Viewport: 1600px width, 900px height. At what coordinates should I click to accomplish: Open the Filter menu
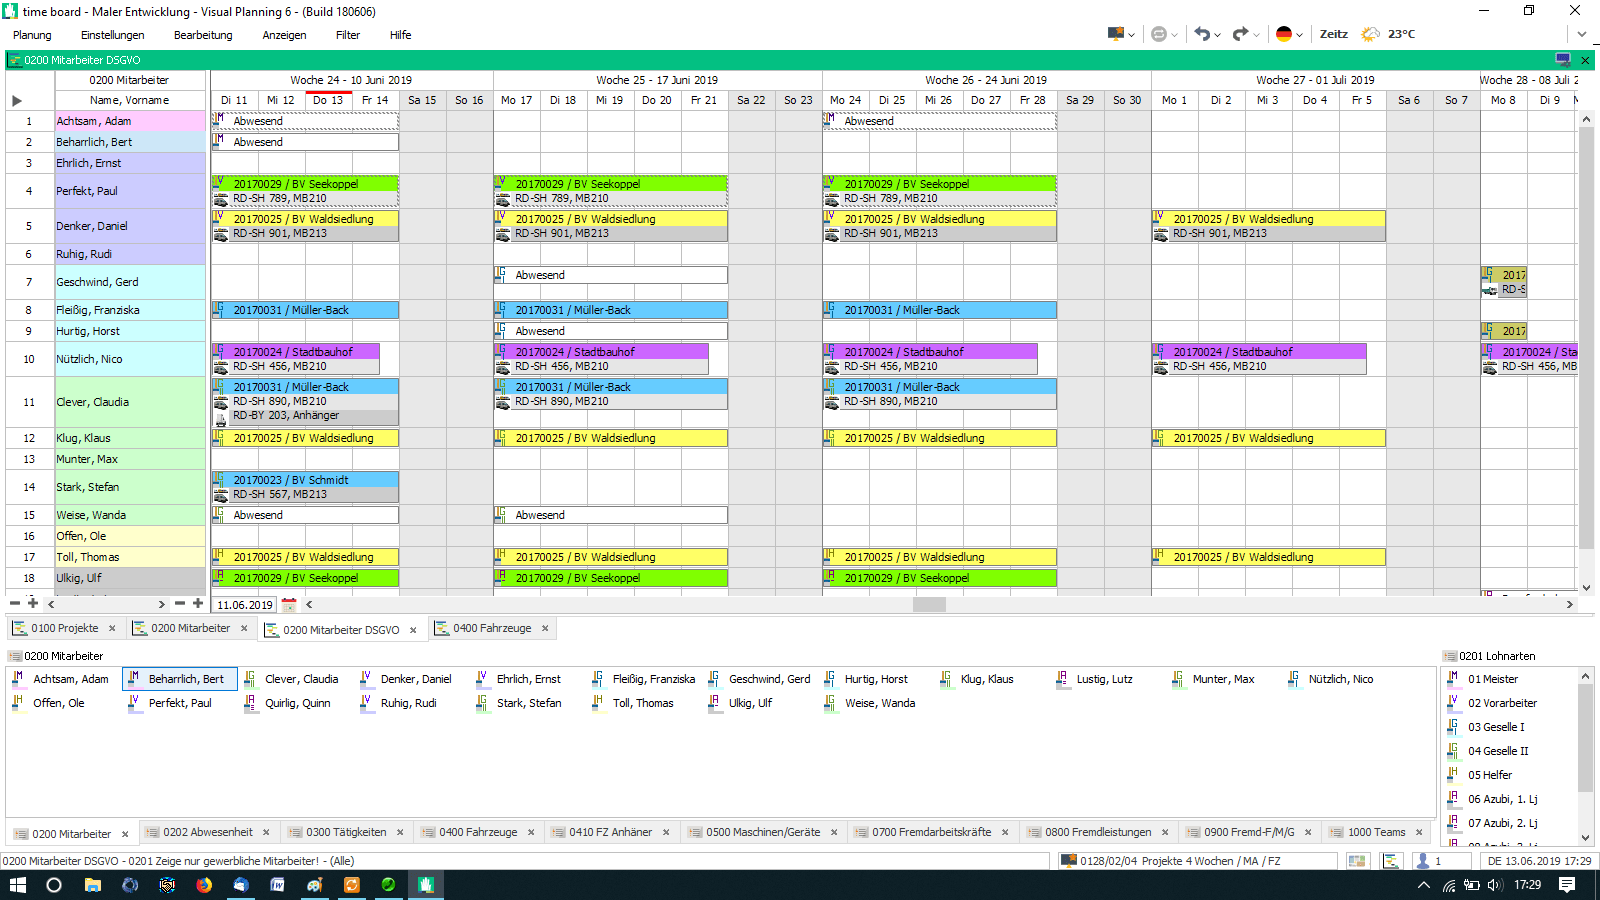(348, 35)
